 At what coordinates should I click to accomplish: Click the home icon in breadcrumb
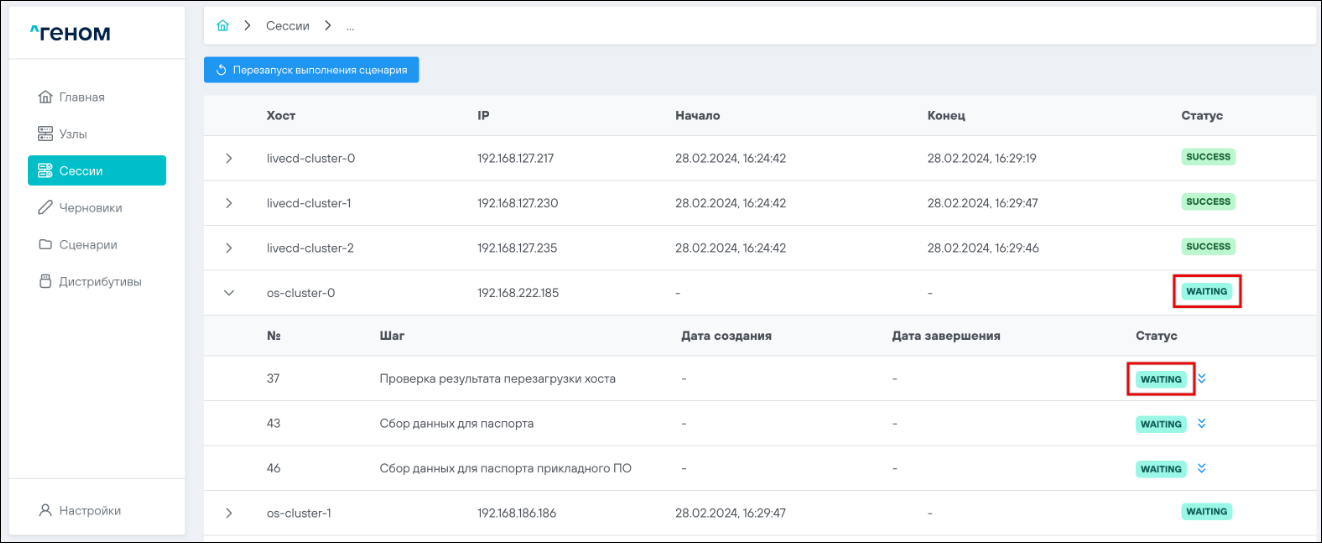pyautogui.click(x=223, y=26)
